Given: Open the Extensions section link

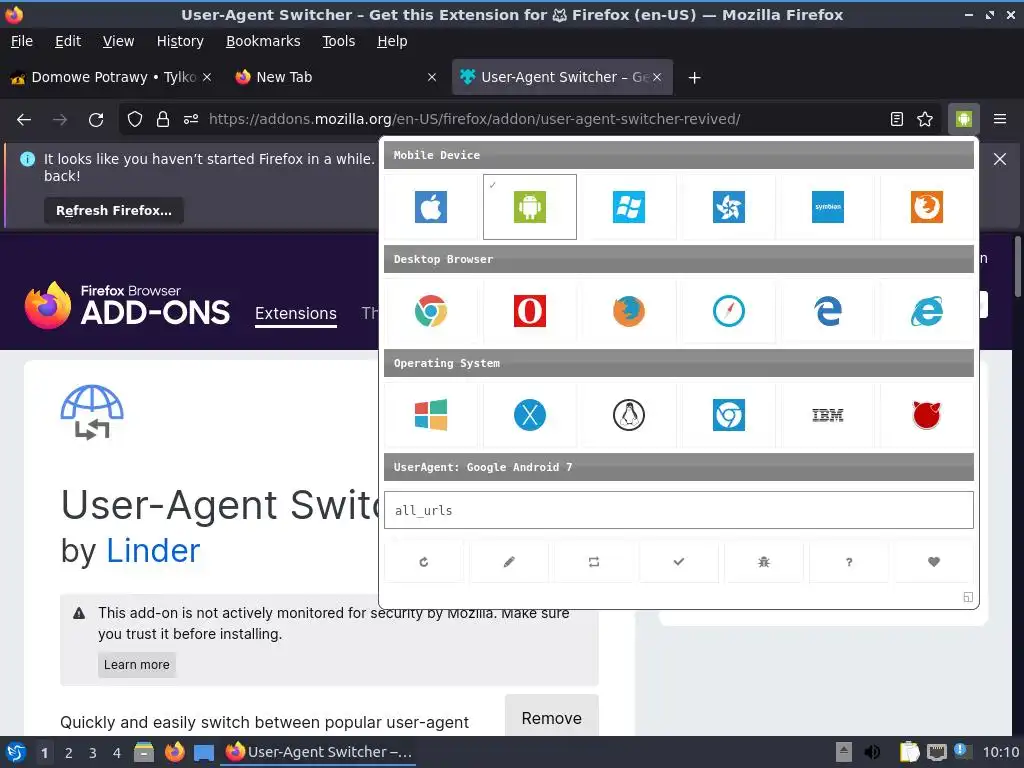Looking at the screenshot, I should pos(296,313).
